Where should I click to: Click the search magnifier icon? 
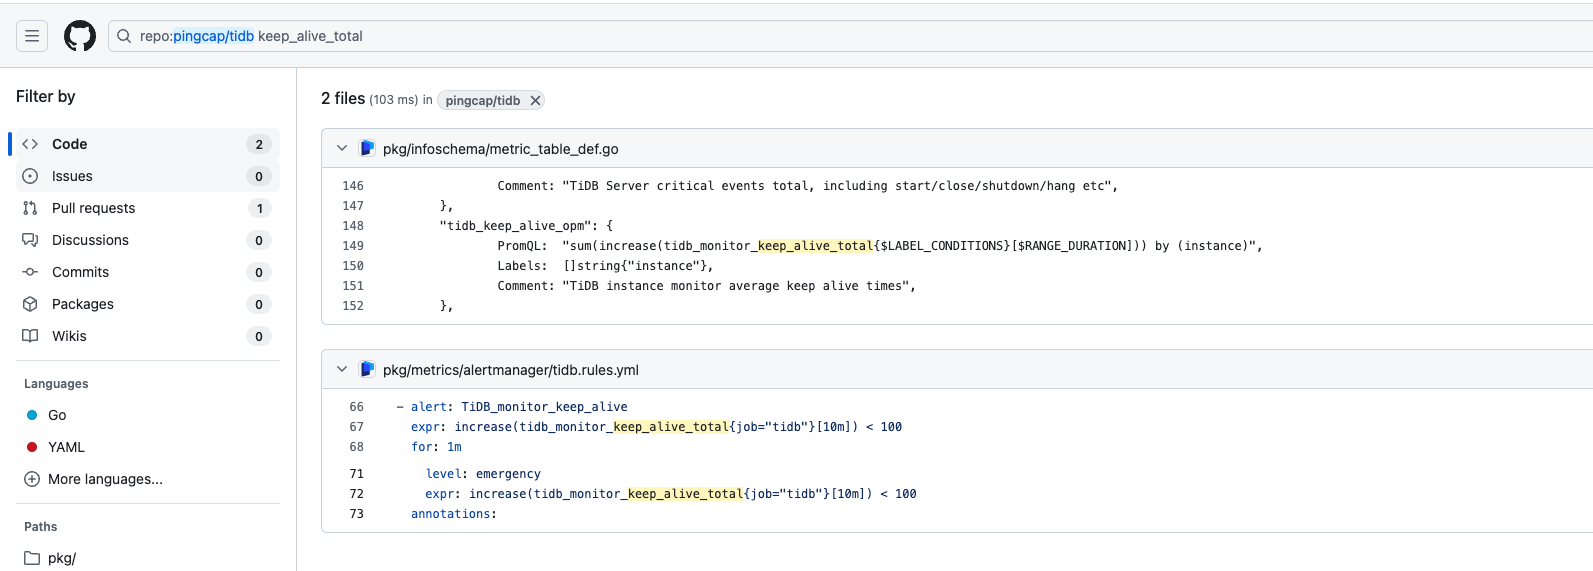coord(124,36)
